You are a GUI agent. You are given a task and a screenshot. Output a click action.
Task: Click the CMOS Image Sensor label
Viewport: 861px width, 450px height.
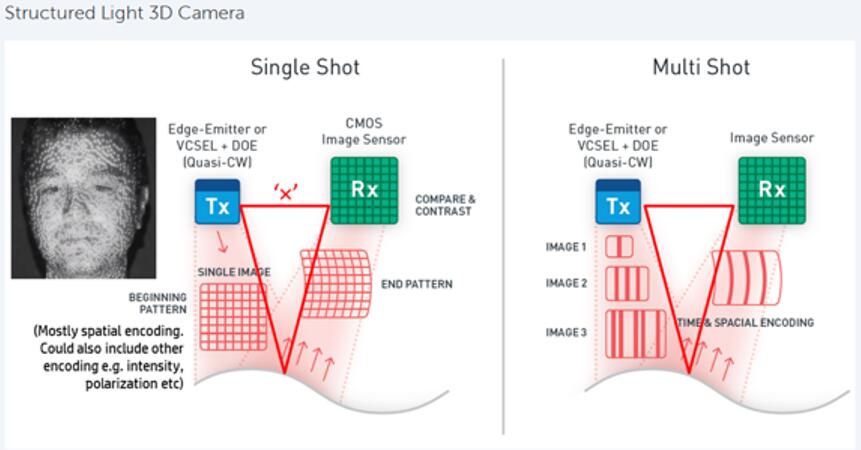(364, 132)
